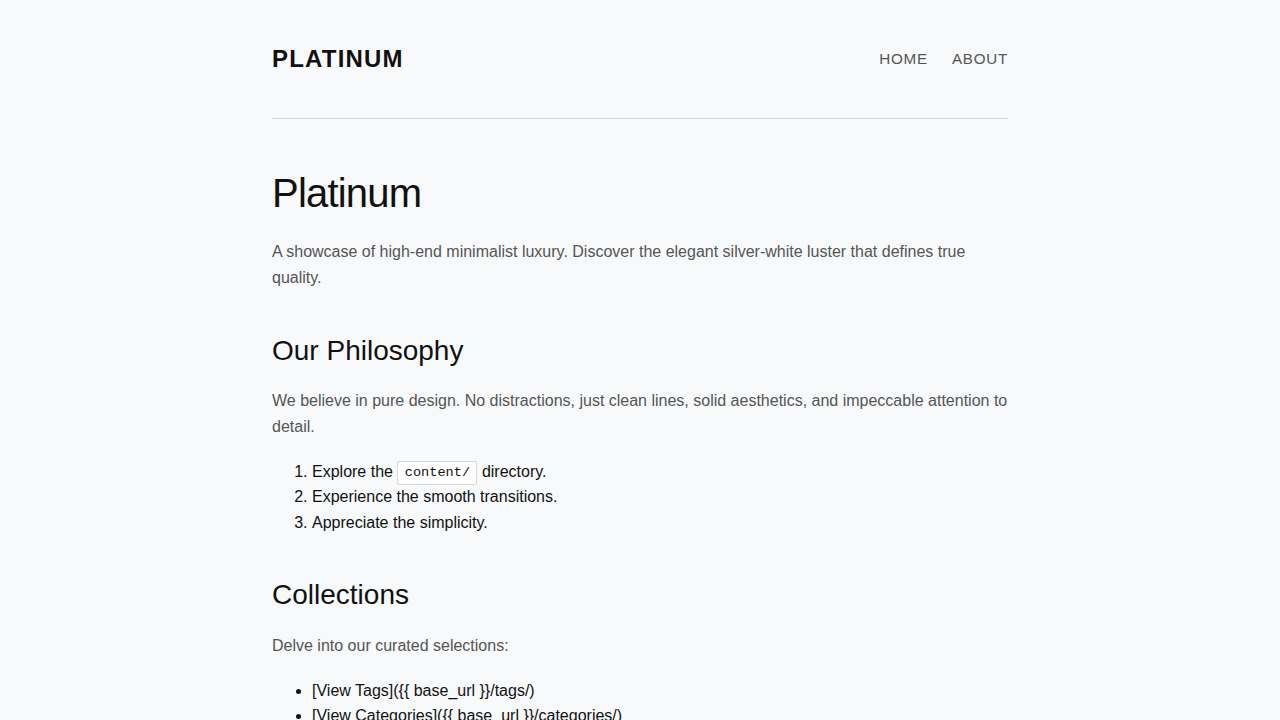The width and height of the screenshot is (1280, 720).
Task: Click the View Tags list entry
Action: (x=423, y=691)
